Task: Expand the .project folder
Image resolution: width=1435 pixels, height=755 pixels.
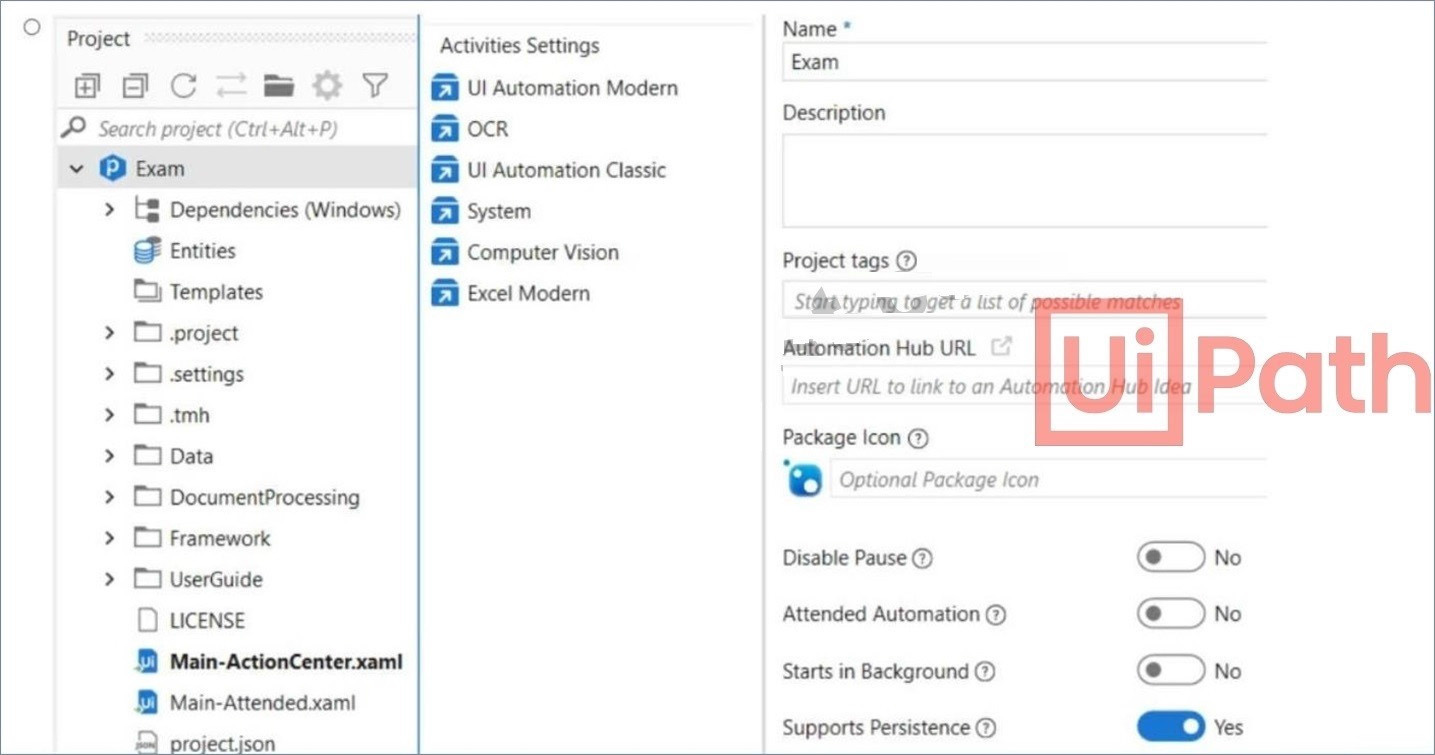Action: pyautogui.click(x=110, y=333)
